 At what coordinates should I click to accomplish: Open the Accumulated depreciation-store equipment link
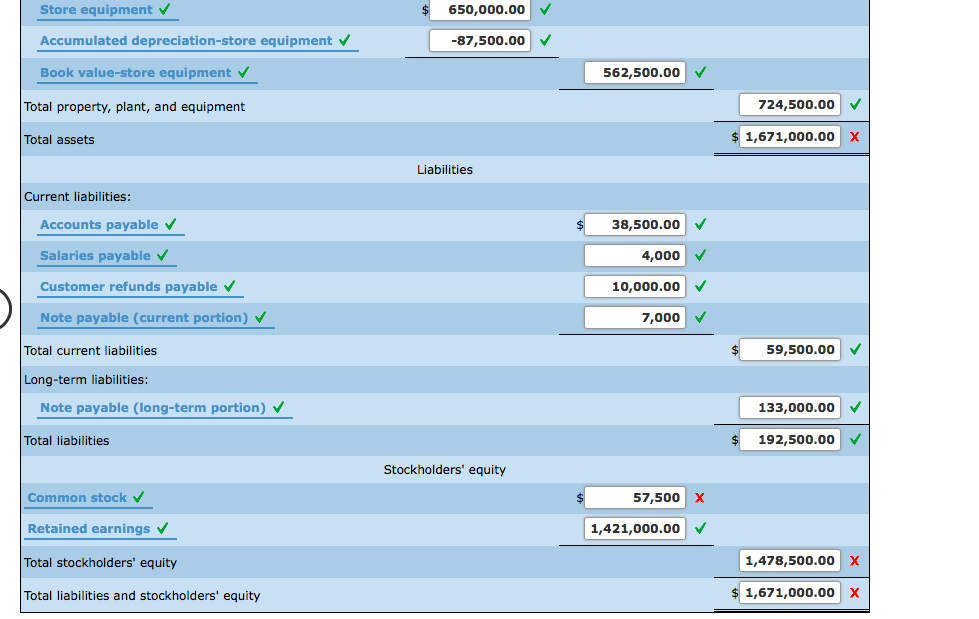click(x=188, y=41)
